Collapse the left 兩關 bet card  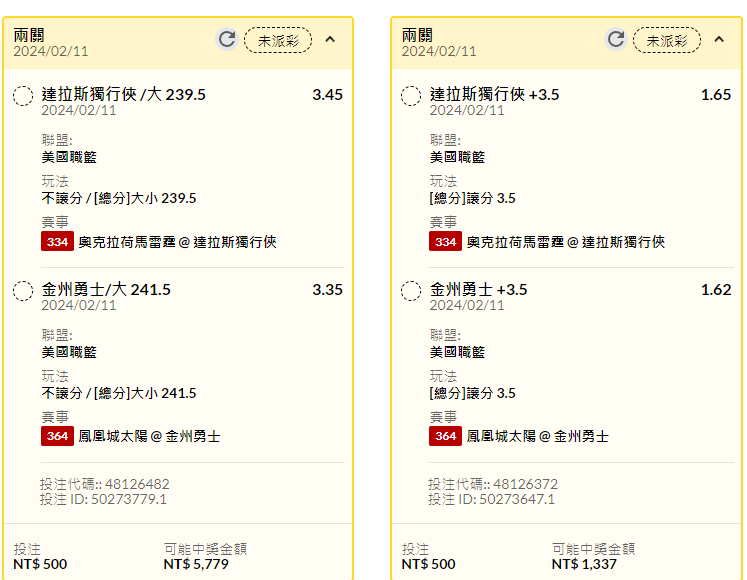coord(330,40)
